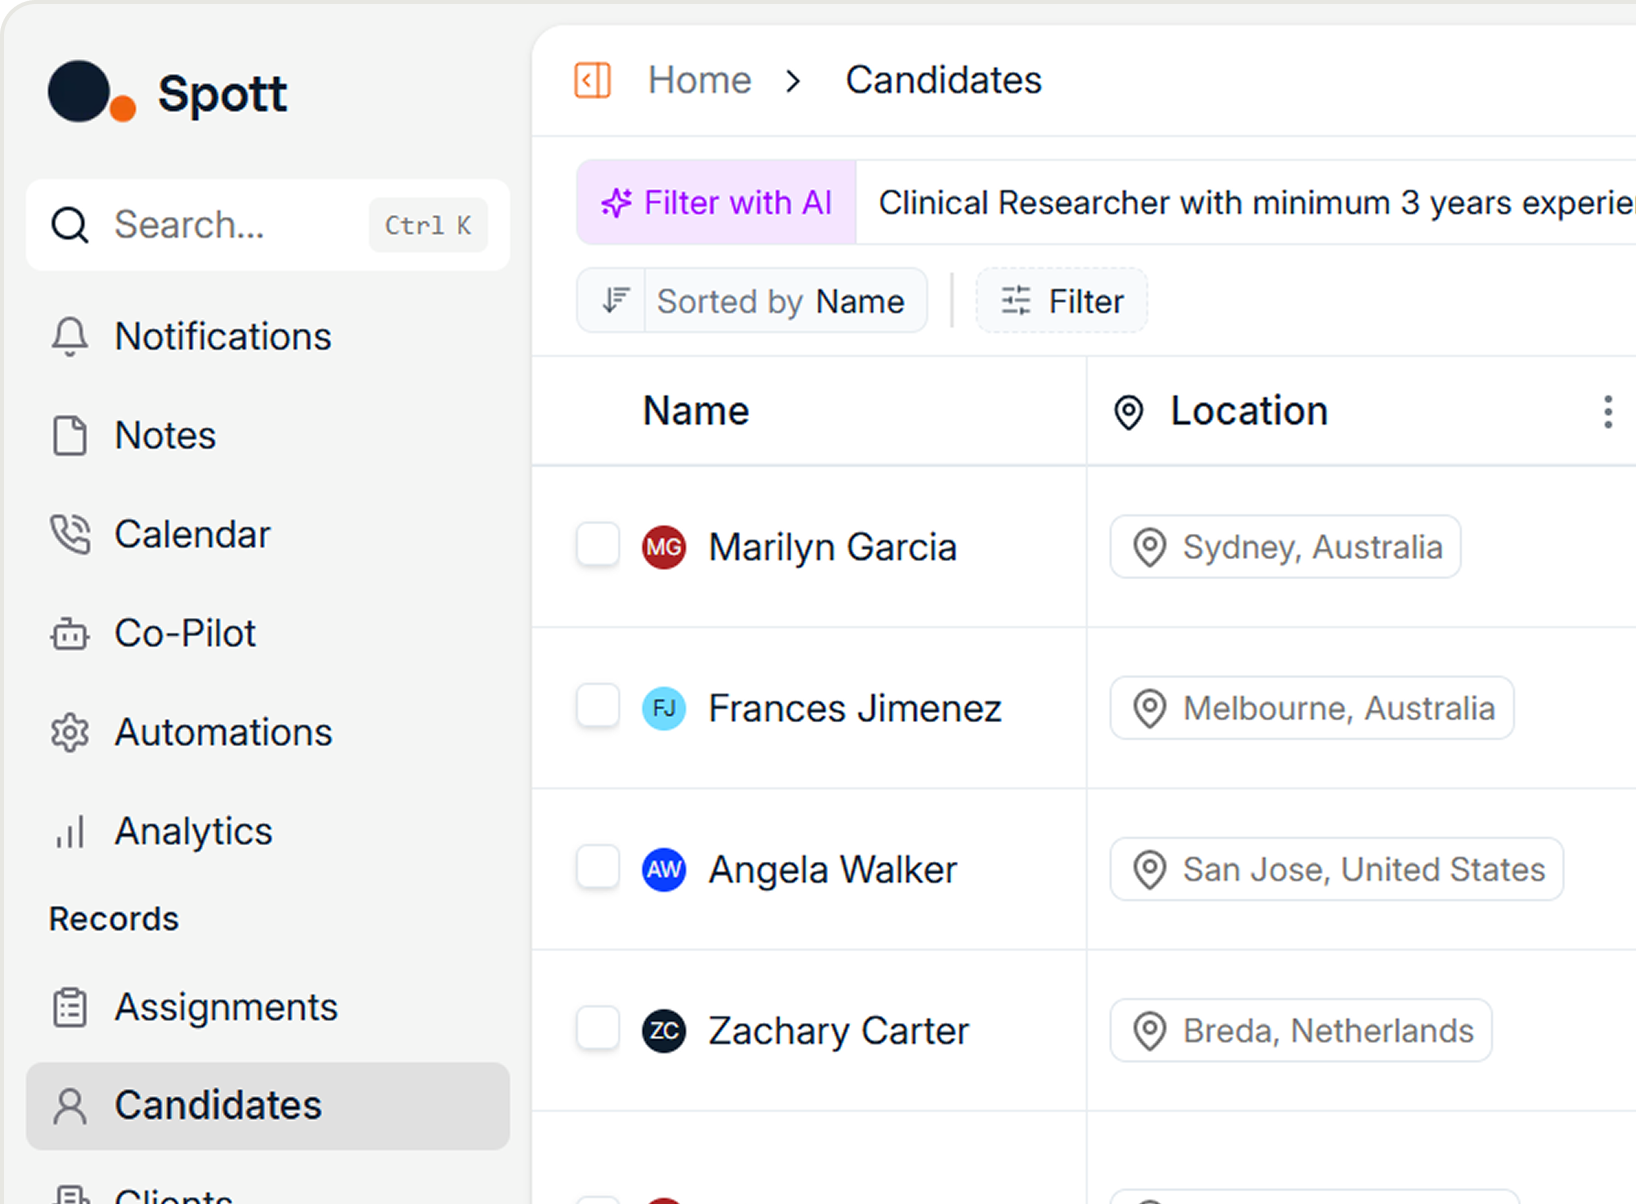This screenshot has width=1636, height=1204.
Task: Collapse the sidebar with the orange panel icon
Action: pyautogui.click(x=592, y=80)
